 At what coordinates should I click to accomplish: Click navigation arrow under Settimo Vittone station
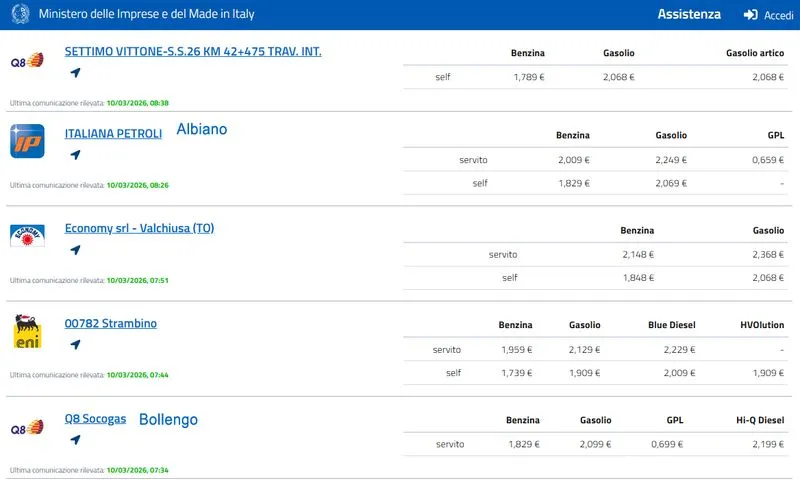tap(75, 73)
